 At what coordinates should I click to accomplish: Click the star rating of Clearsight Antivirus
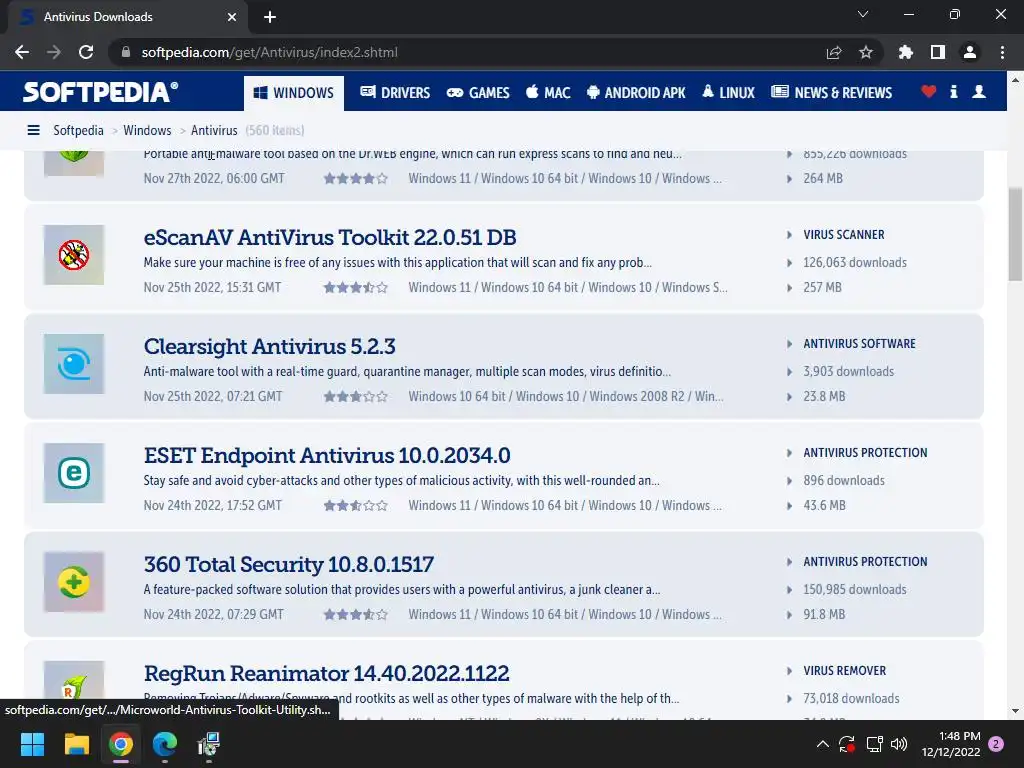(x=356, y=396)
